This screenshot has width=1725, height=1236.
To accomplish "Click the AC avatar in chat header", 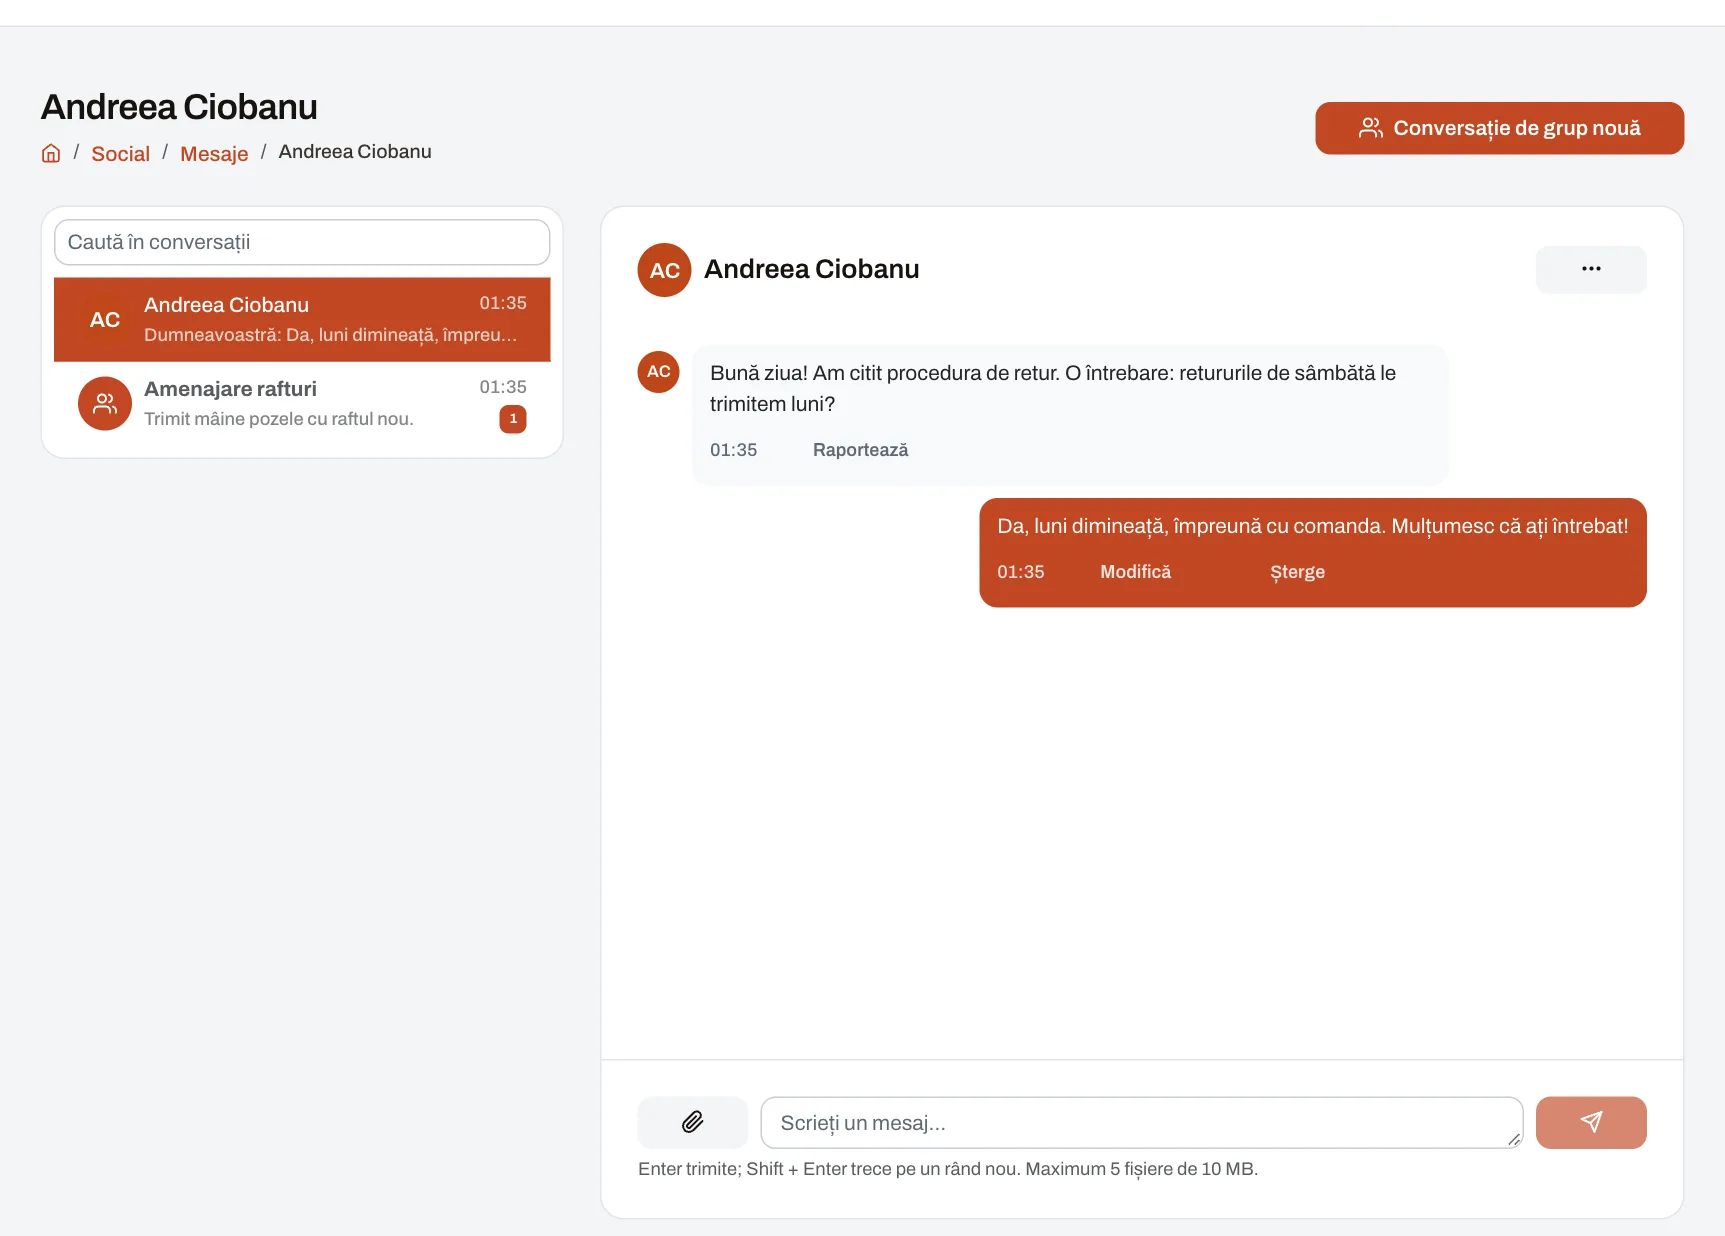I will 665,270.
